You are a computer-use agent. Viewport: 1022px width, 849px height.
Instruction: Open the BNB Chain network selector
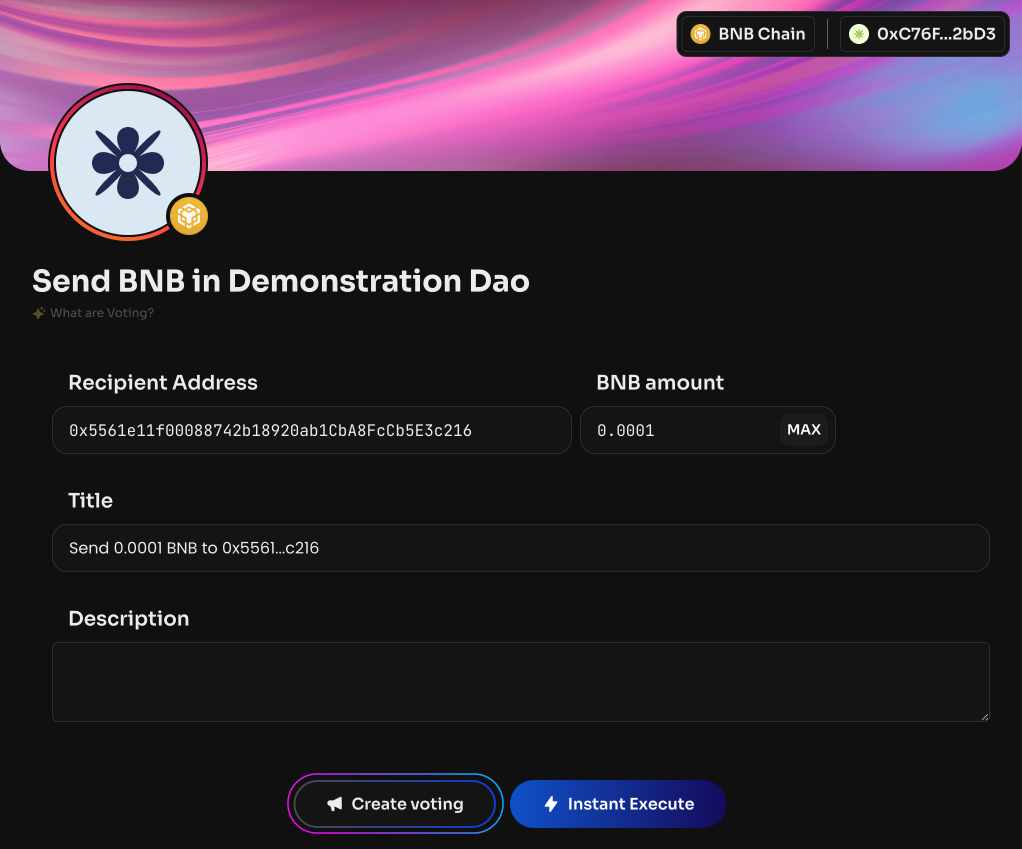click(748, 34)
